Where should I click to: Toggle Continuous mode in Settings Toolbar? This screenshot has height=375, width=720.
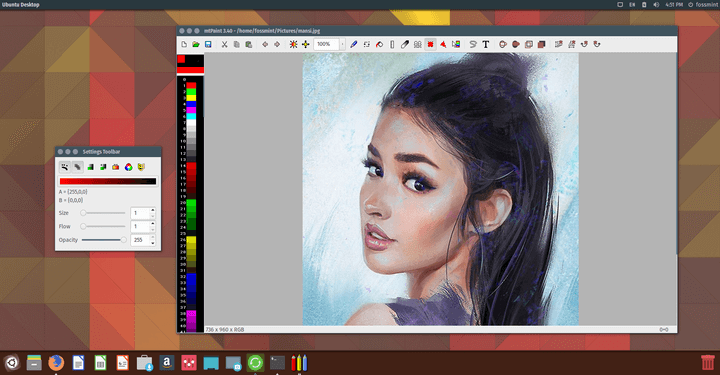[65, 167]
